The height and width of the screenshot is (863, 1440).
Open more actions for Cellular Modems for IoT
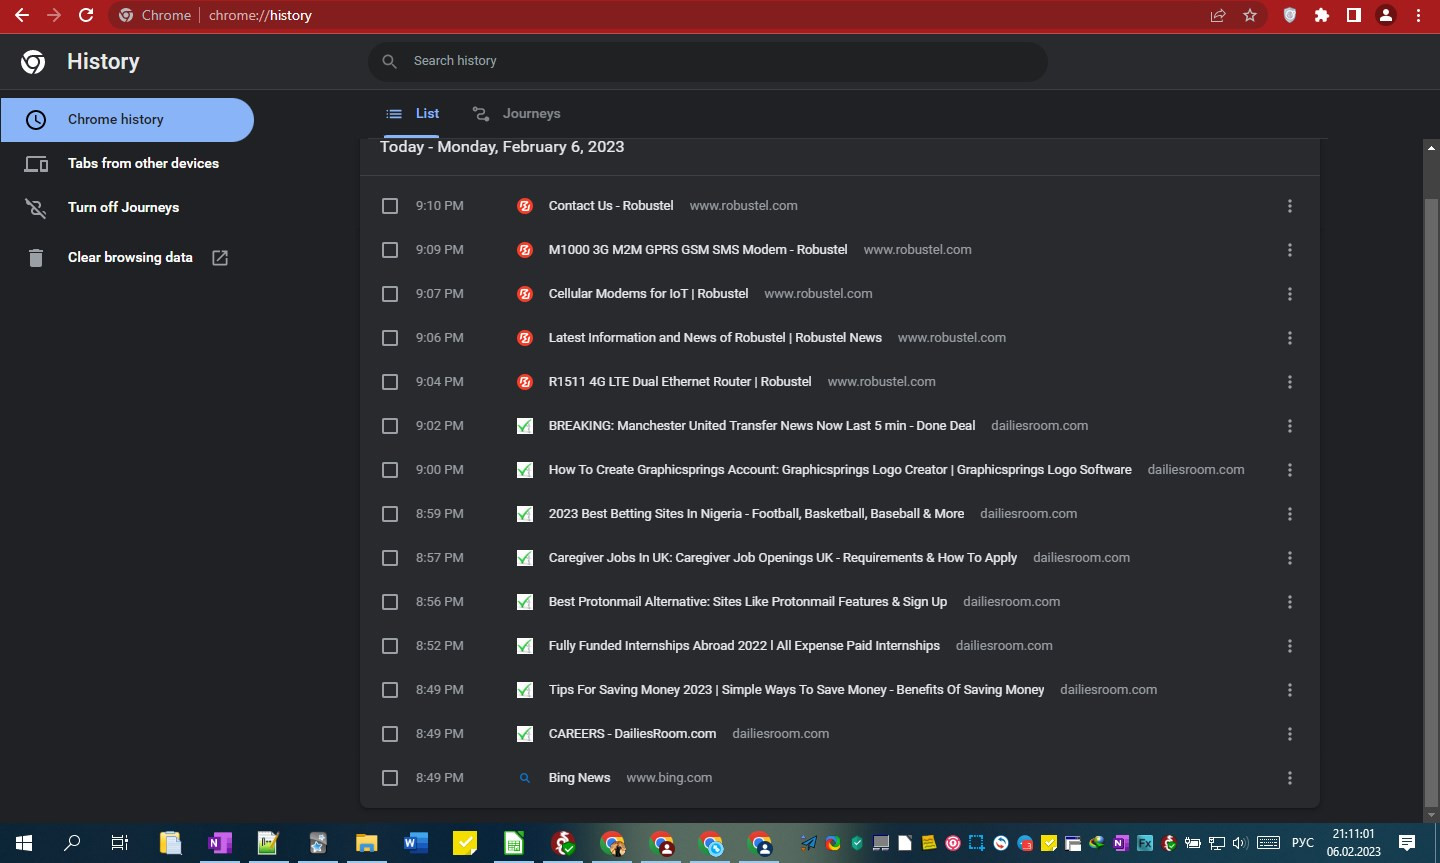[1290, 294]
